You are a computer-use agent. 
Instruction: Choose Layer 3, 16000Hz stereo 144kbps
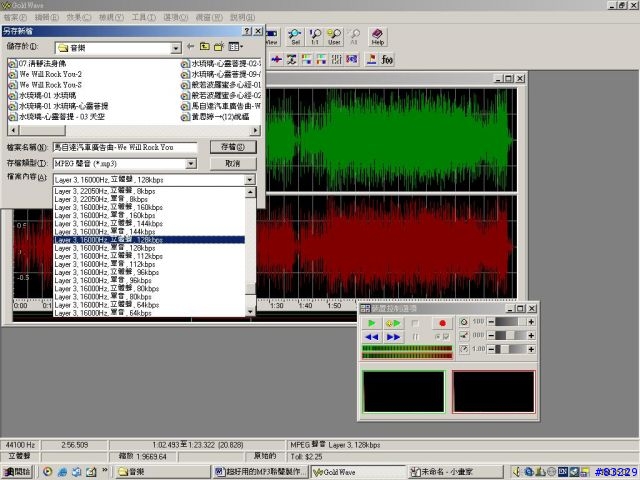pyautogui.click(x=149, y=224)
